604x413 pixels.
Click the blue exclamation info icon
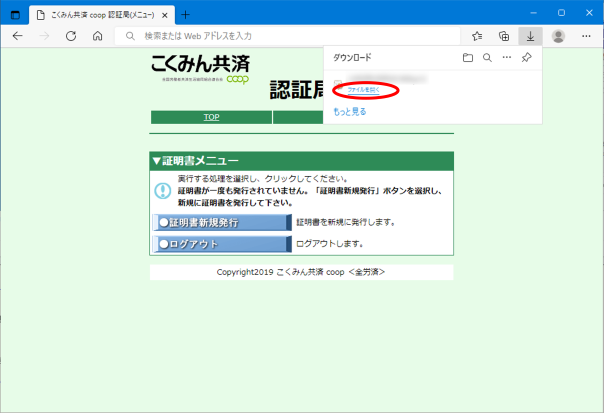coord(163,191)
